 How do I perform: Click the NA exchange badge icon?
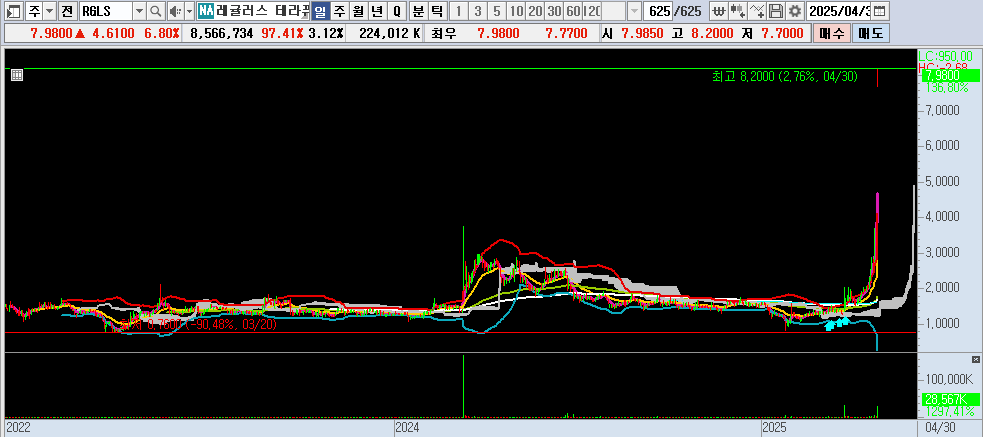205,11
